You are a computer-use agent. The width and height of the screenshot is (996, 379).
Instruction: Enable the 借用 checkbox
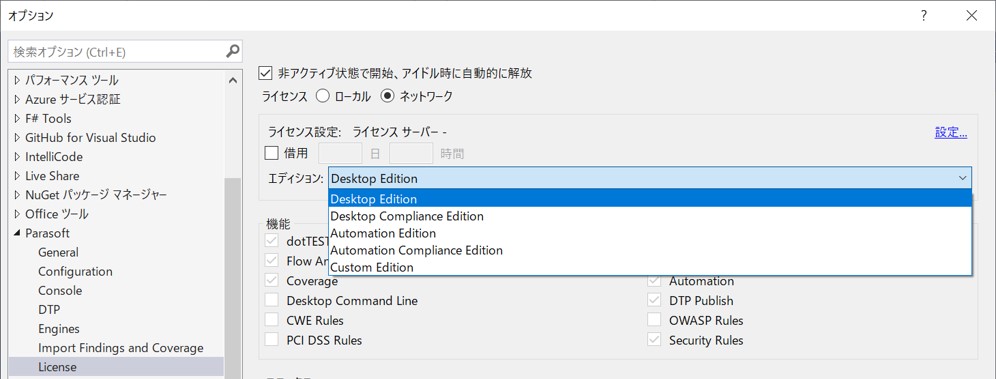[272, 152]
